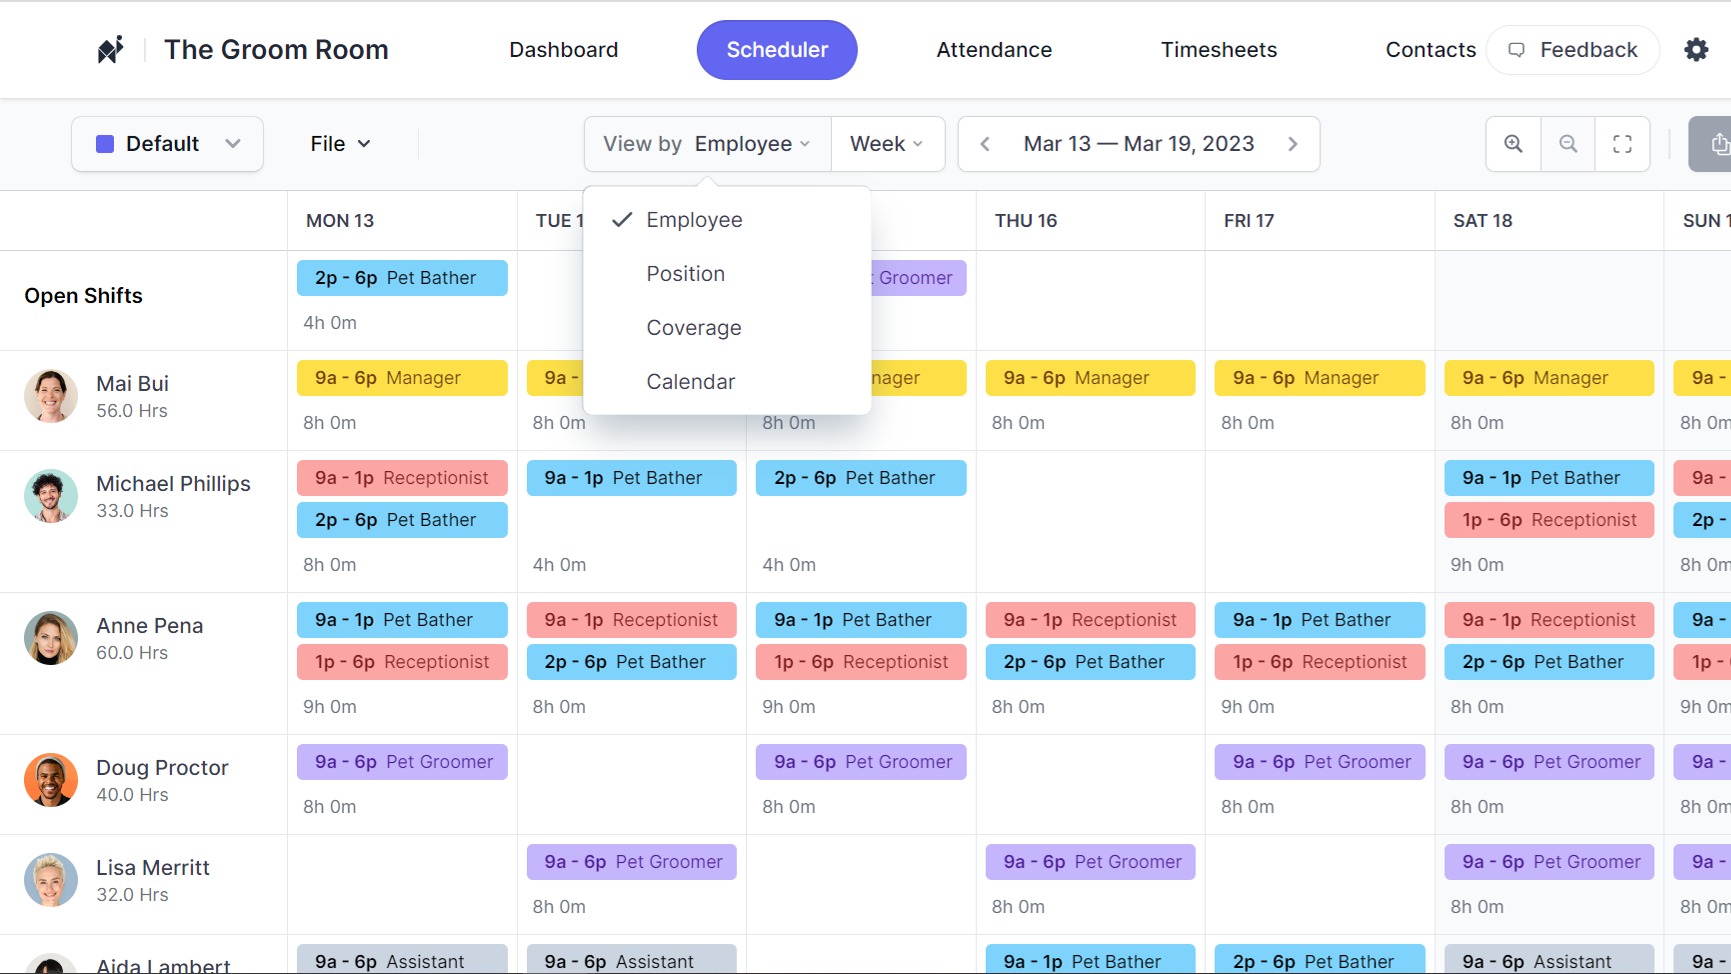Screen dimensions: 1731x974
Task: Advance to next week arrow
Action: click(x=1292, y=144)
